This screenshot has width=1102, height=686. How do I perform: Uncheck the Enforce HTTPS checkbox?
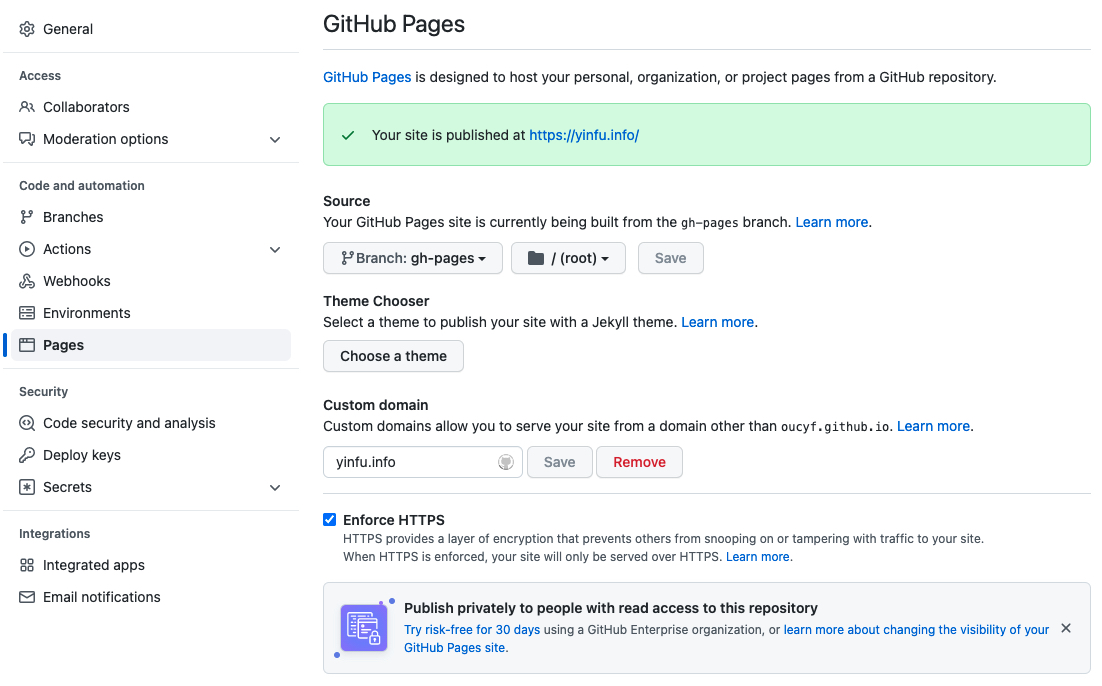click(x=330, y=519)
